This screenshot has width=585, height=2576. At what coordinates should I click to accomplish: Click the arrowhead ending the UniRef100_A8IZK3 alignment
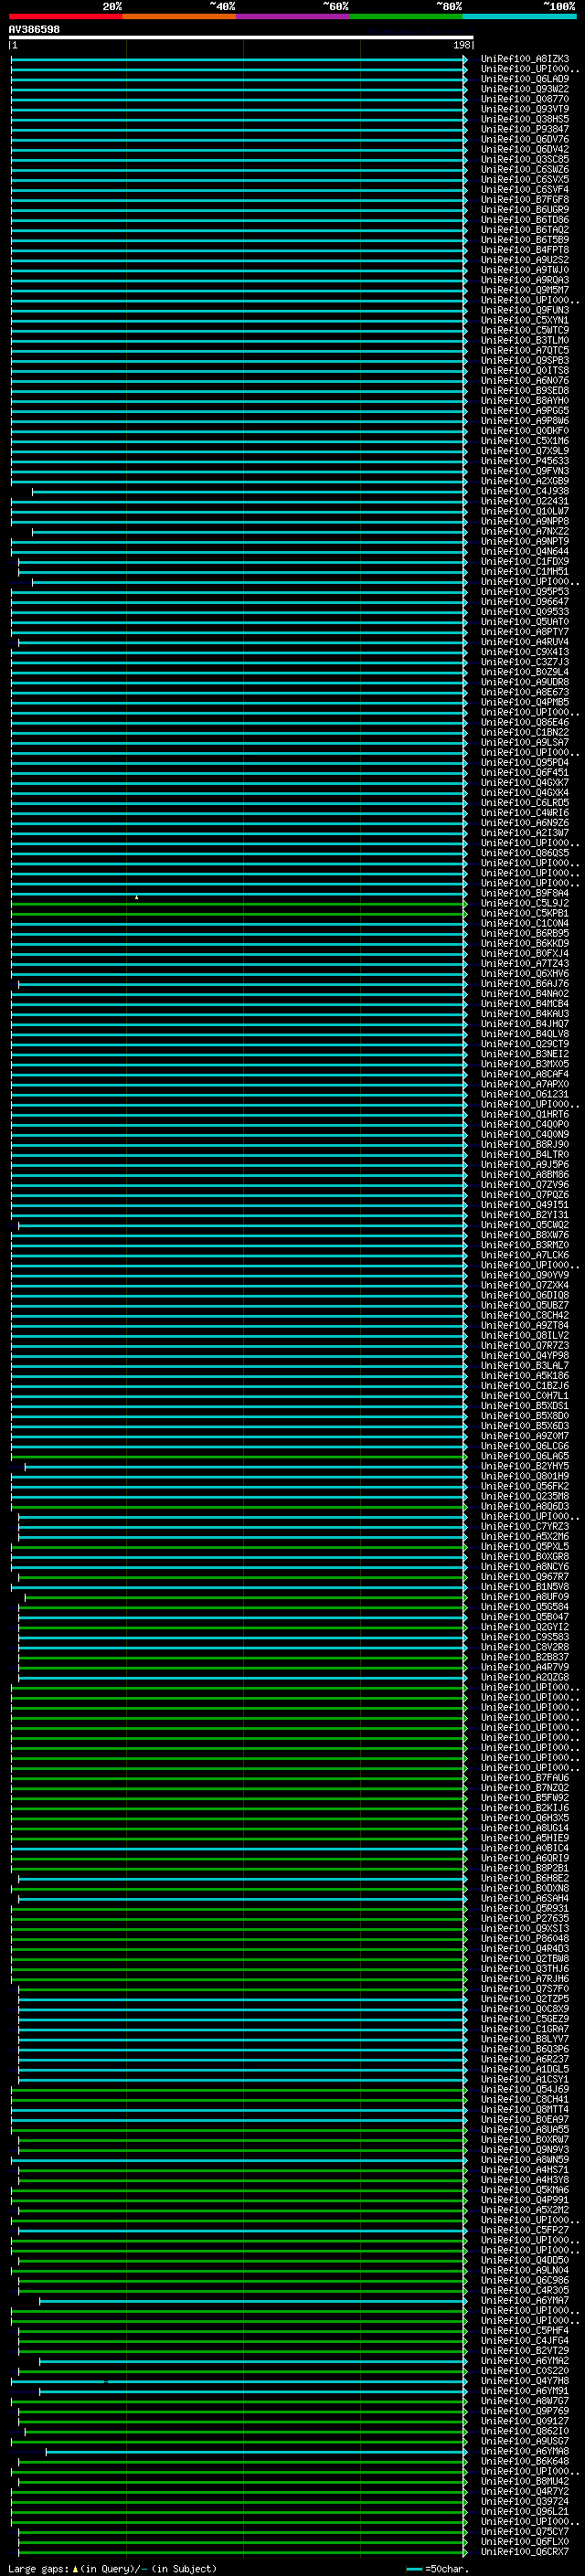click(465, 59)
